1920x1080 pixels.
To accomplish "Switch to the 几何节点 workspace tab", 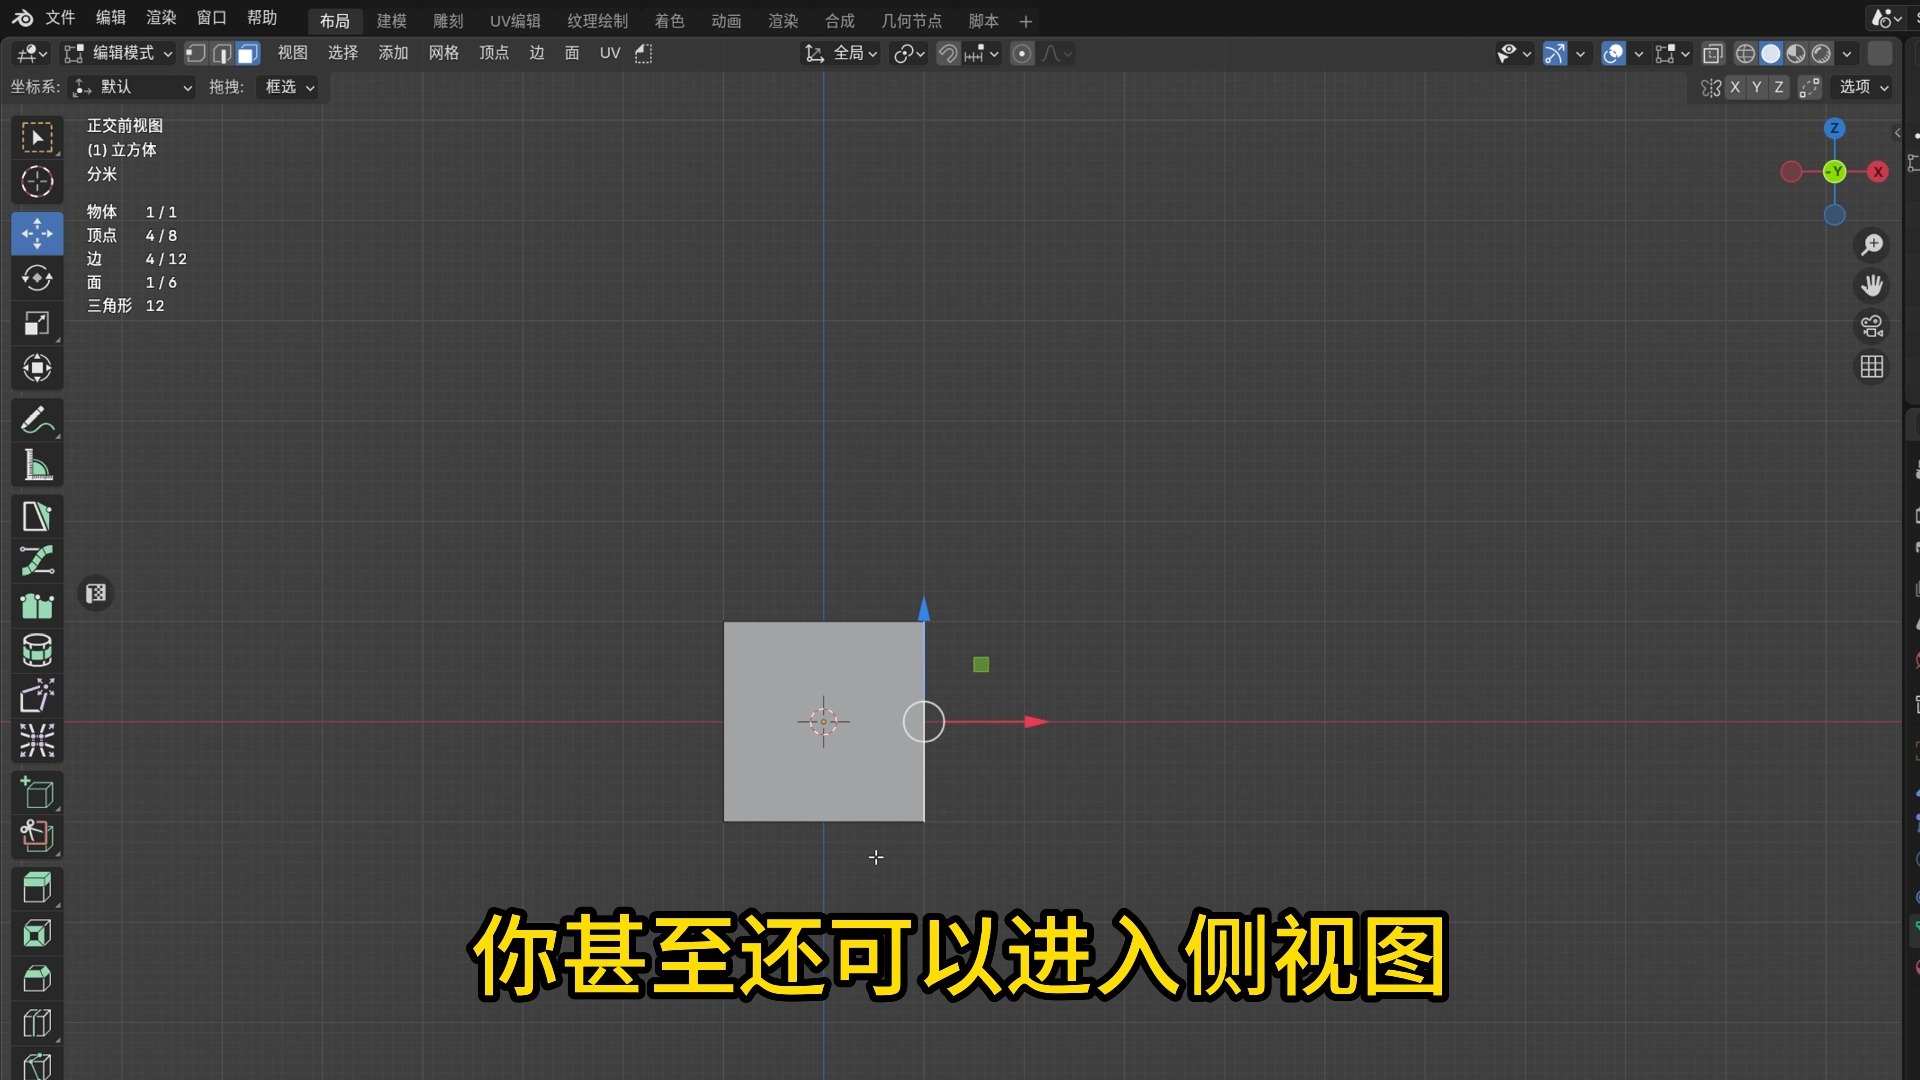I will point(911,21).
